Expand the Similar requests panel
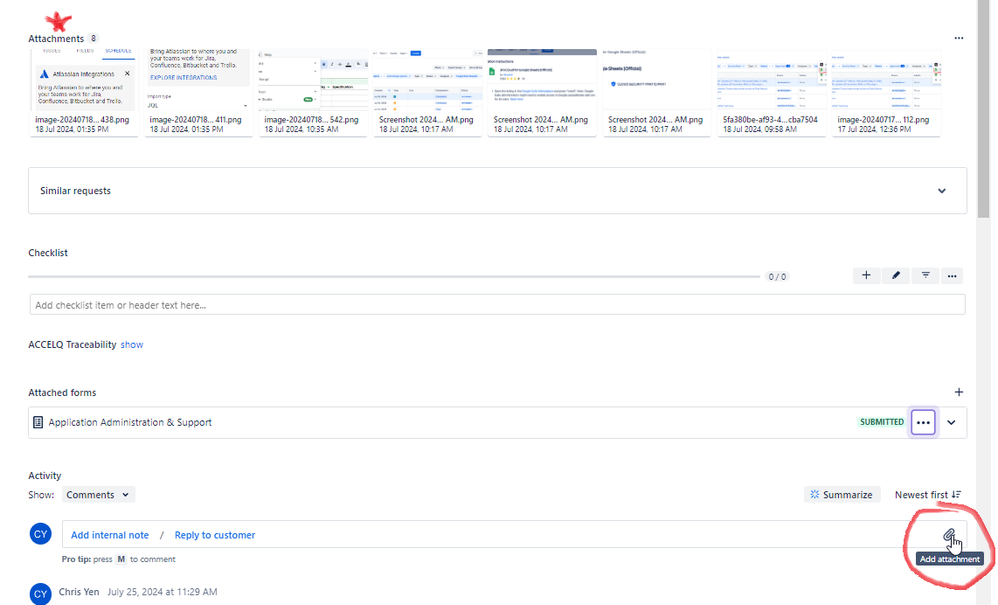The width and height of the screenshot is (998, 605). pos(941,191)
